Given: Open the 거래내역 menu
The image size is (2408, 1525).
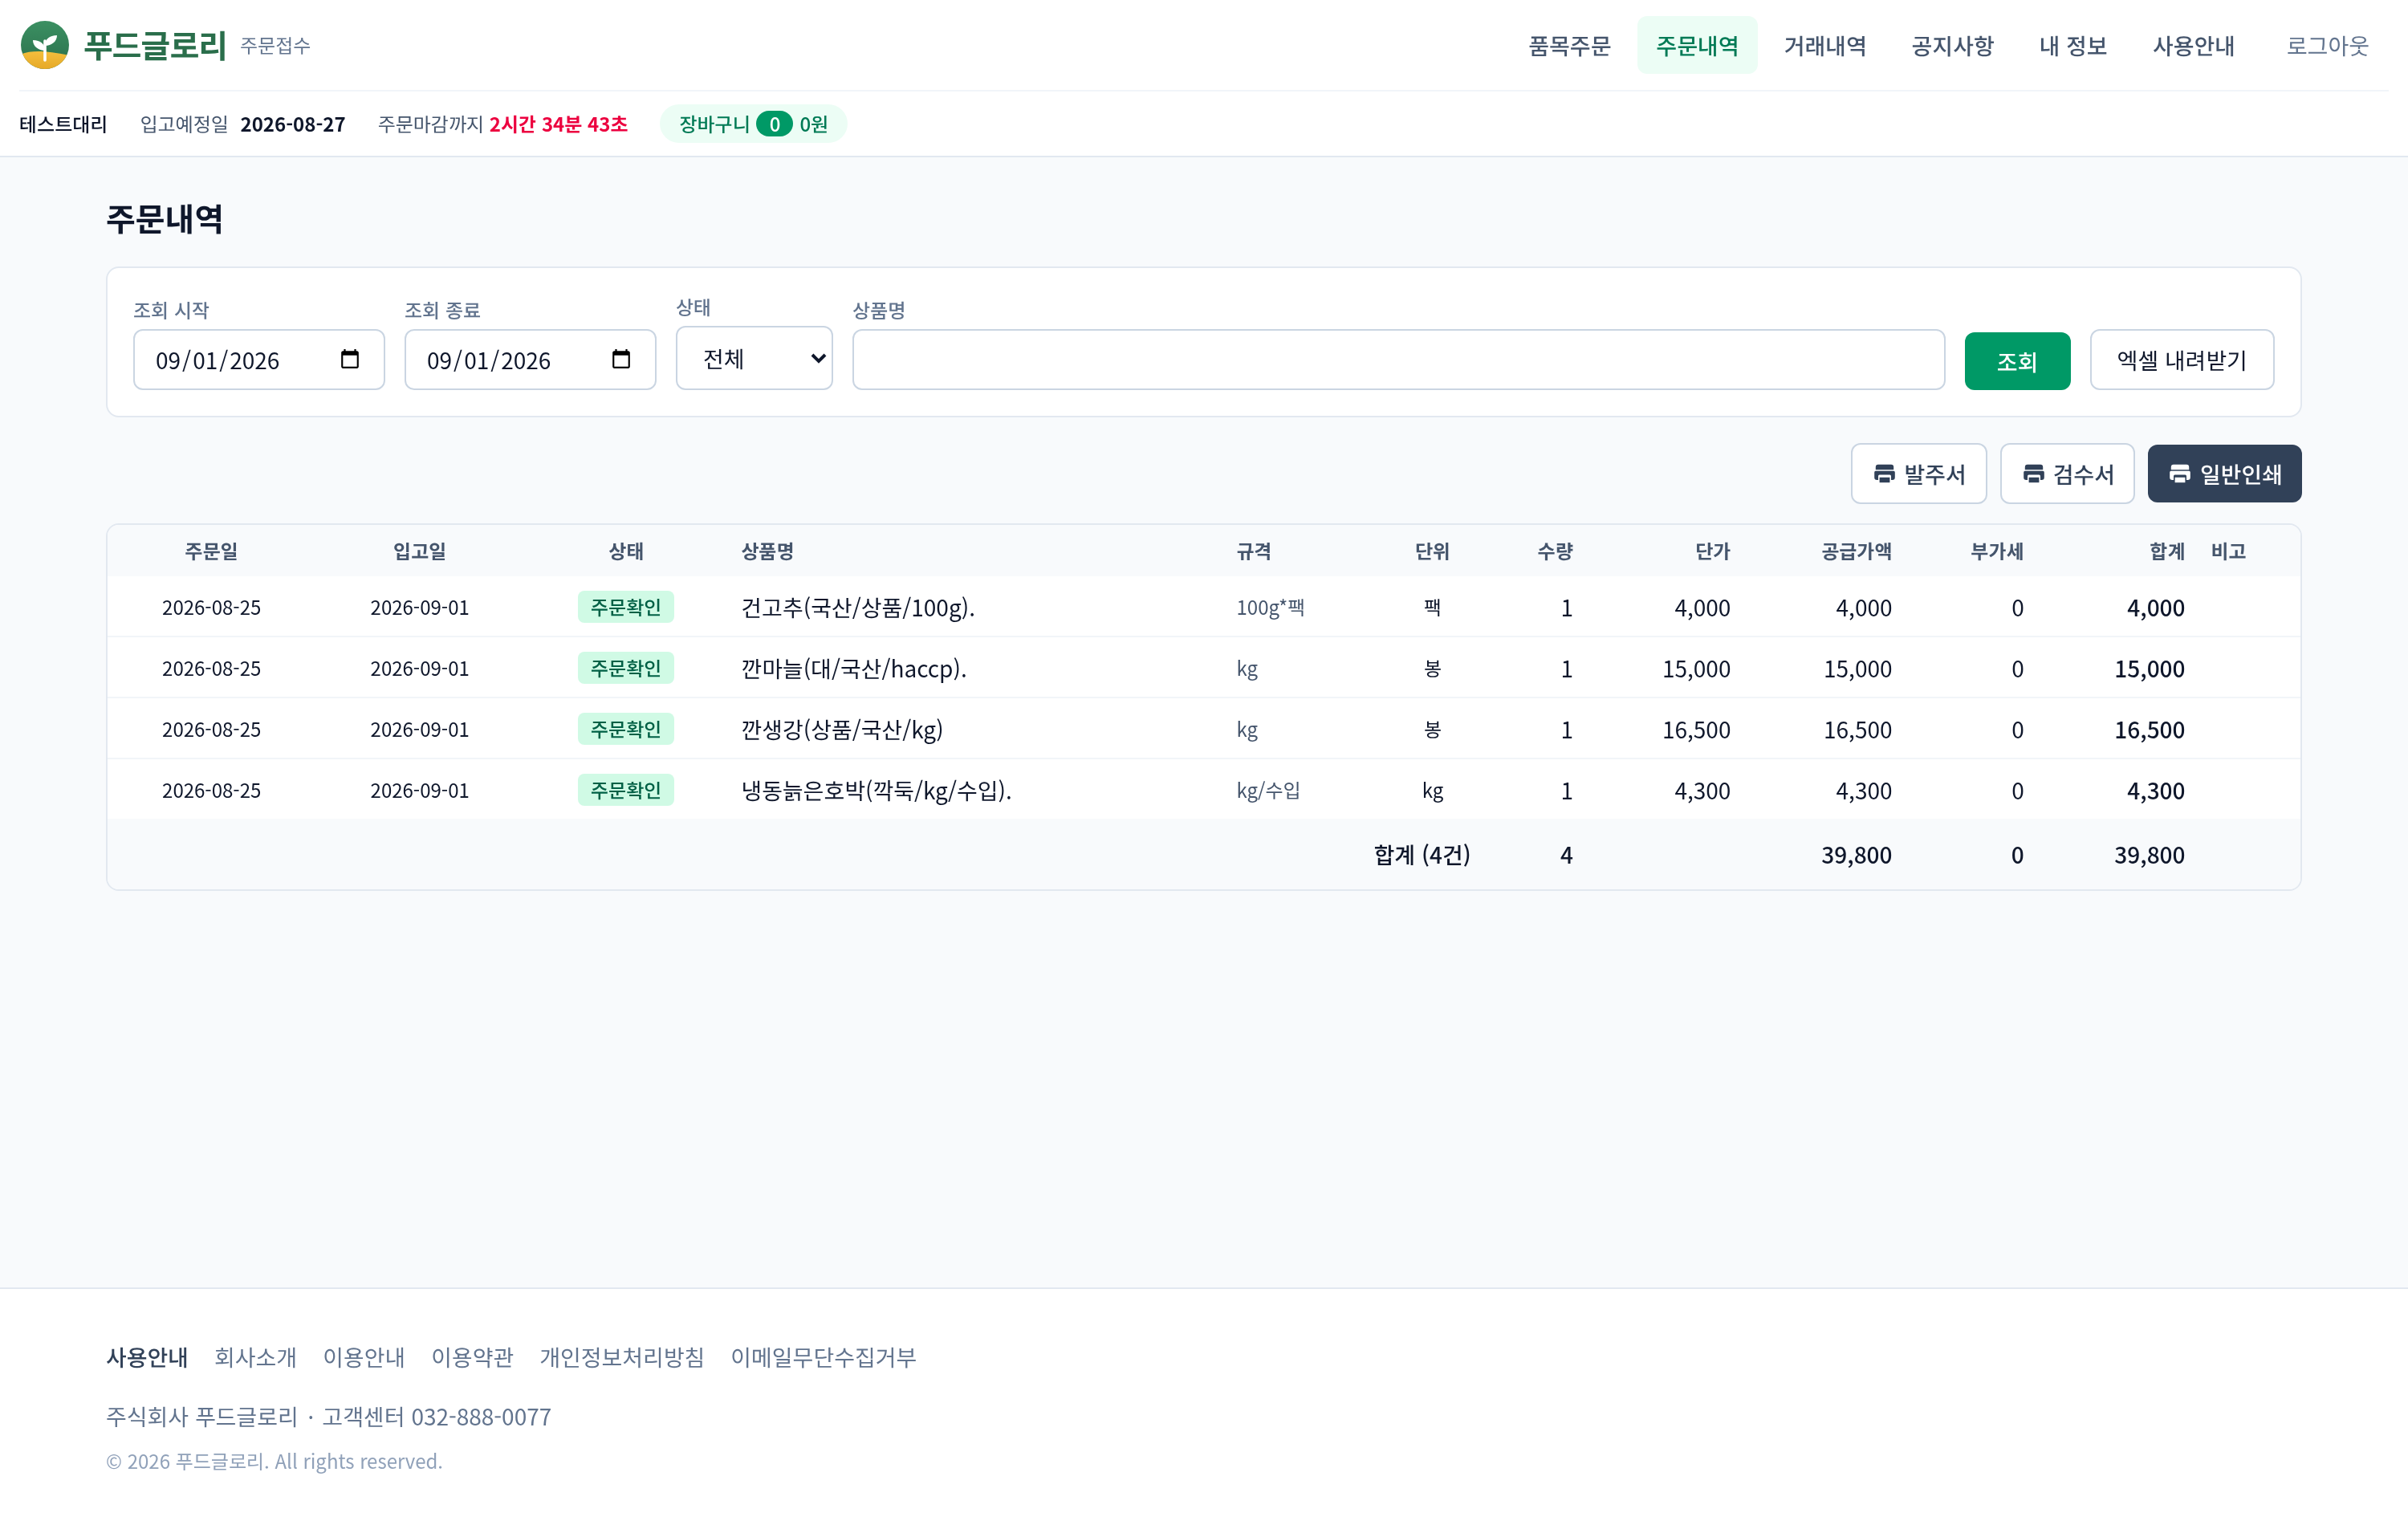Looking at the screenshot, I should click(x=1825, y=46).
